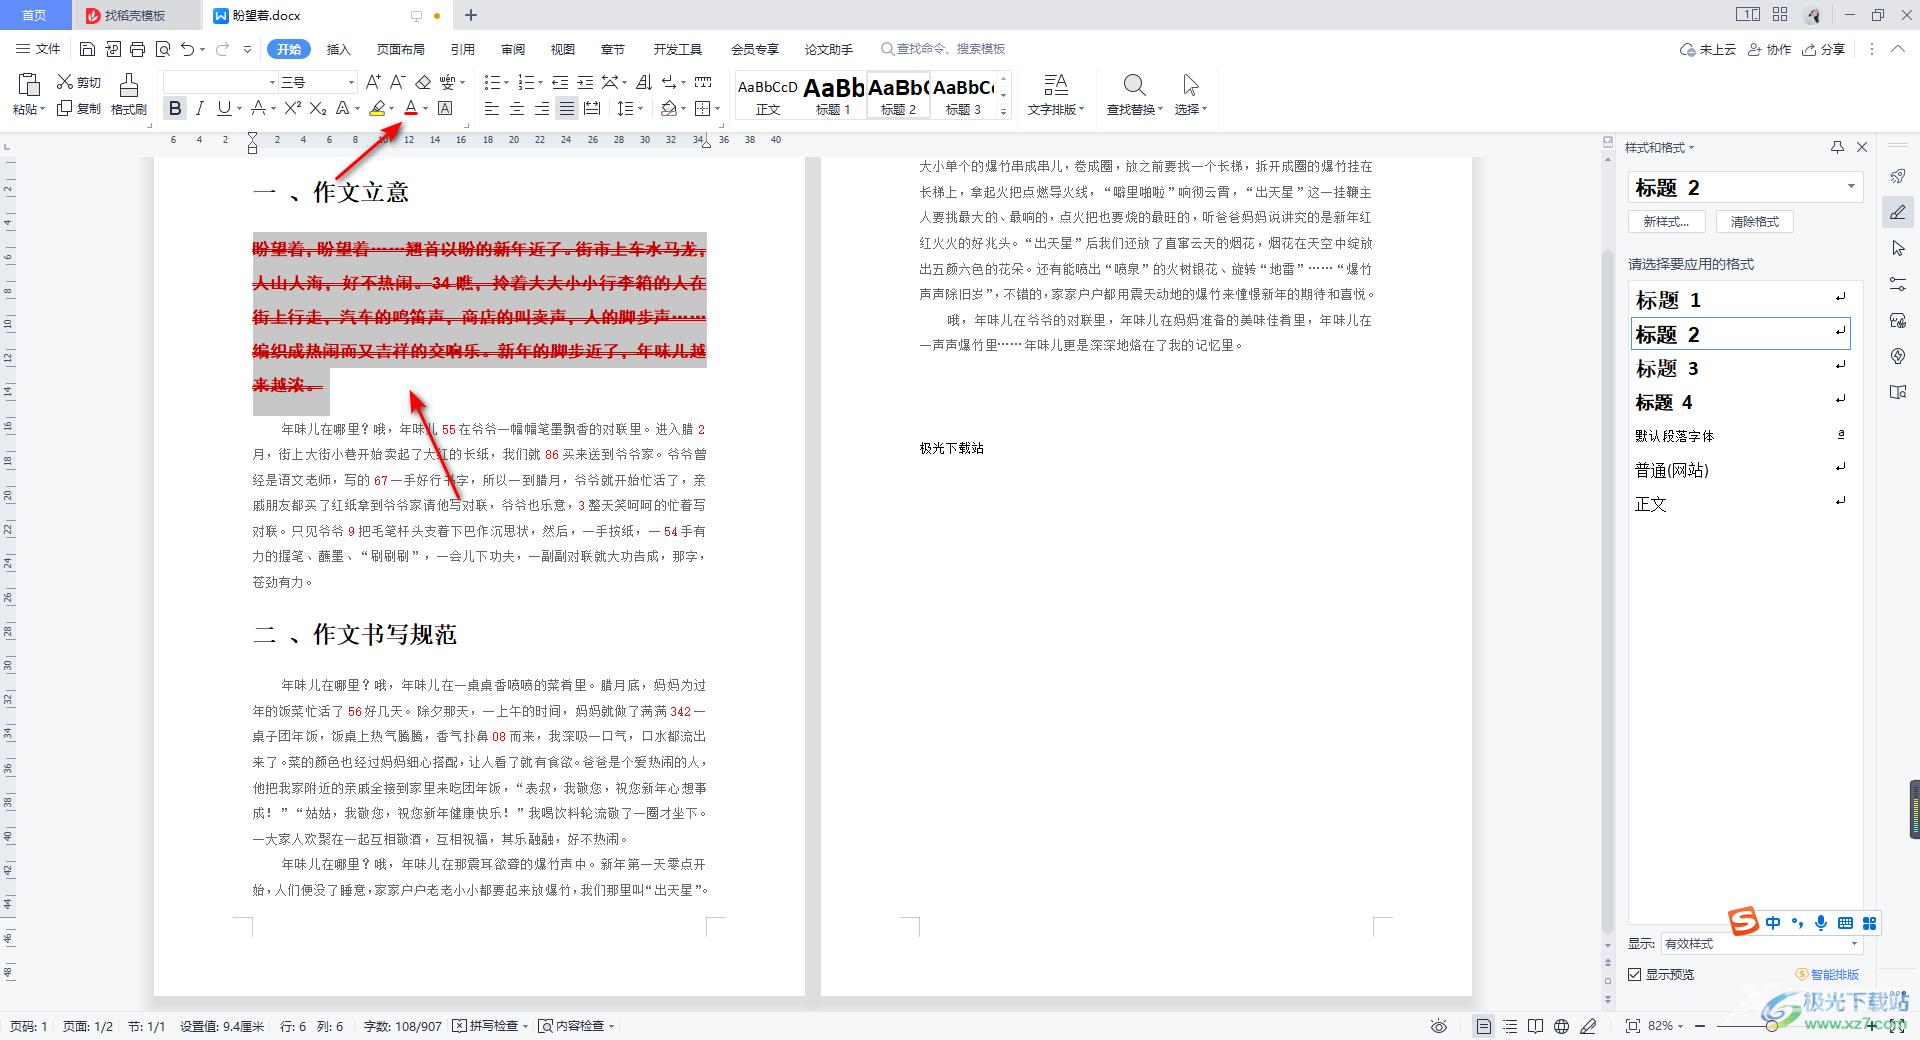Click the pen icon in right sidebar
The height and width of the screenshot is (1040, 1920).
[1898, 212]
